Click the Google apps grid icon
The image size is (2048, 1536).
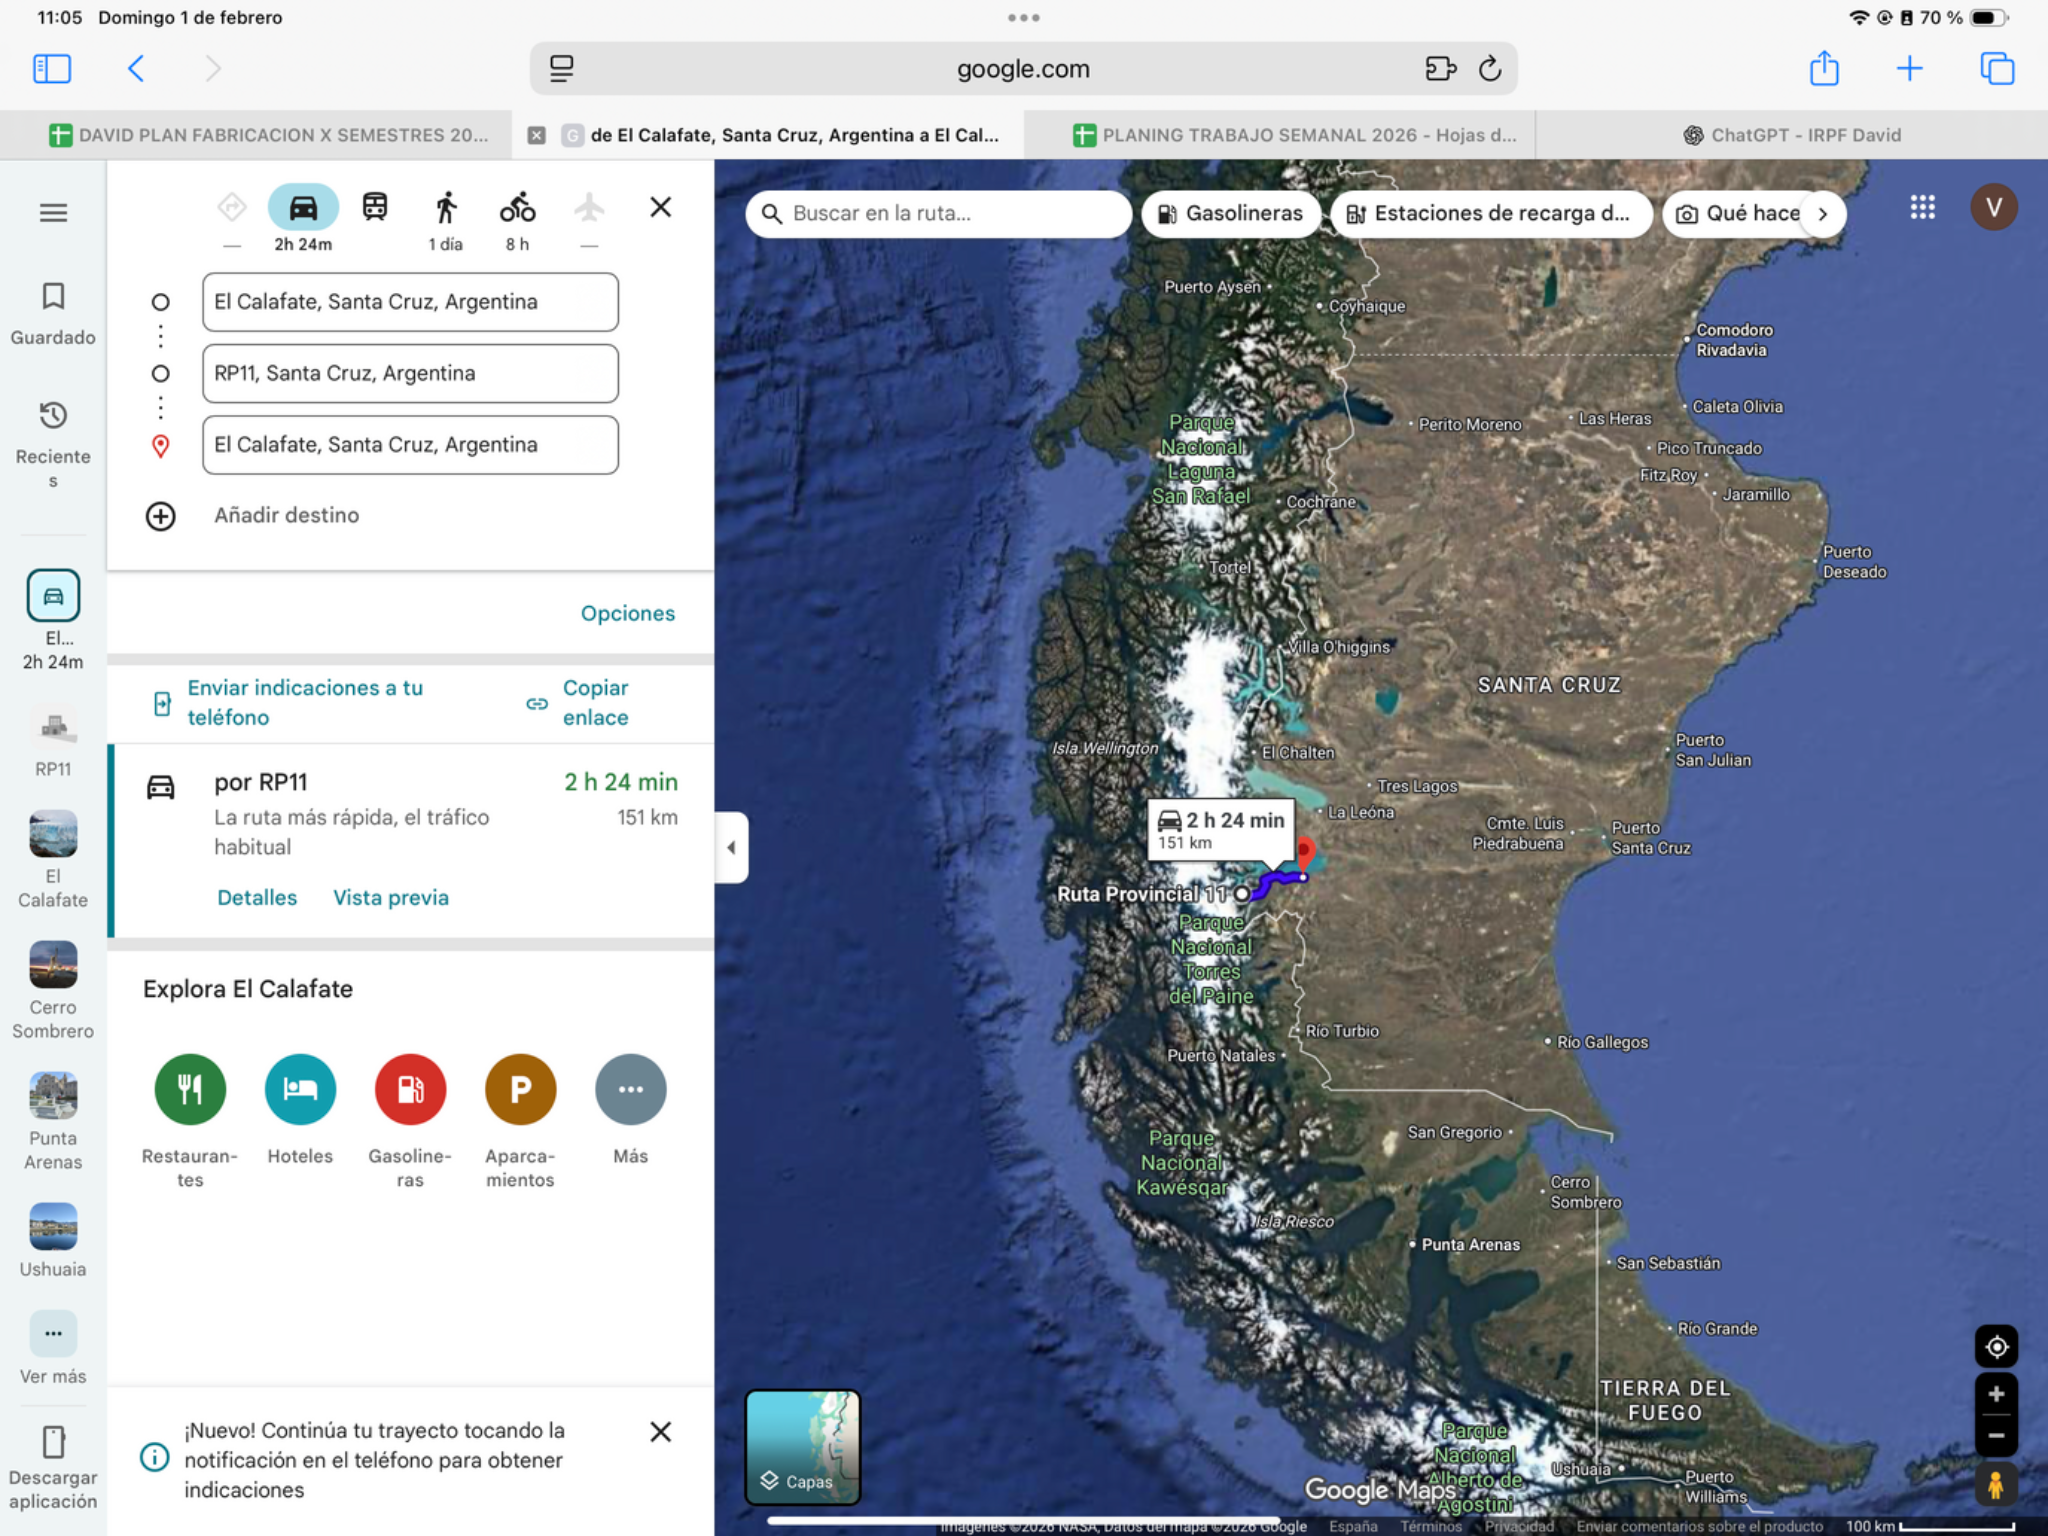pos(1922,208)
